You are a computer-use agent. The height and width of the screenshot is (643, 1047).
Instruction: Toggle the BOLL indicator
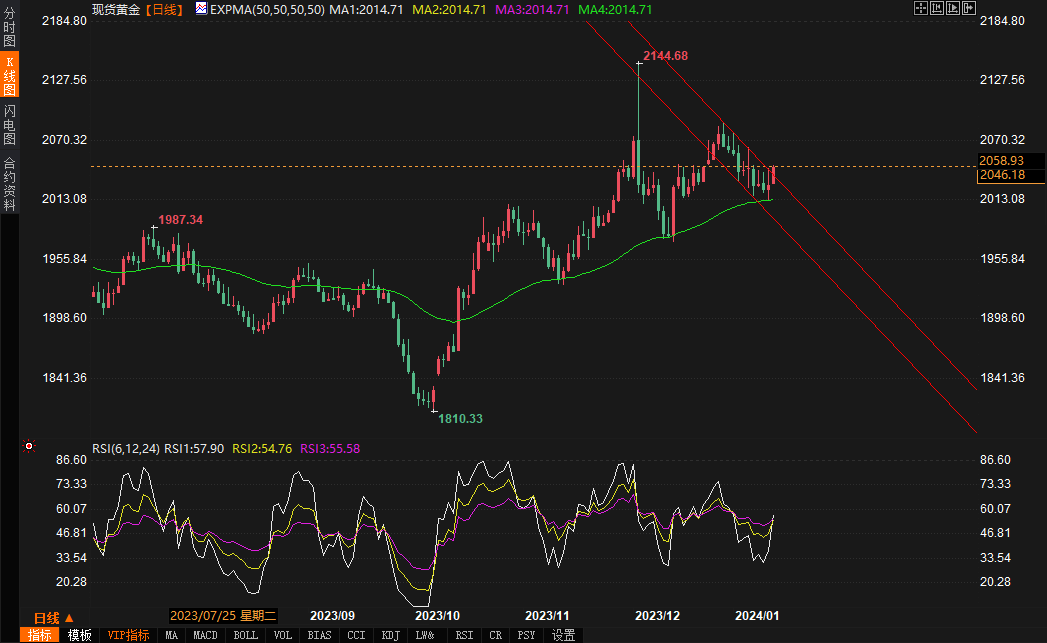tap(245, 635)
